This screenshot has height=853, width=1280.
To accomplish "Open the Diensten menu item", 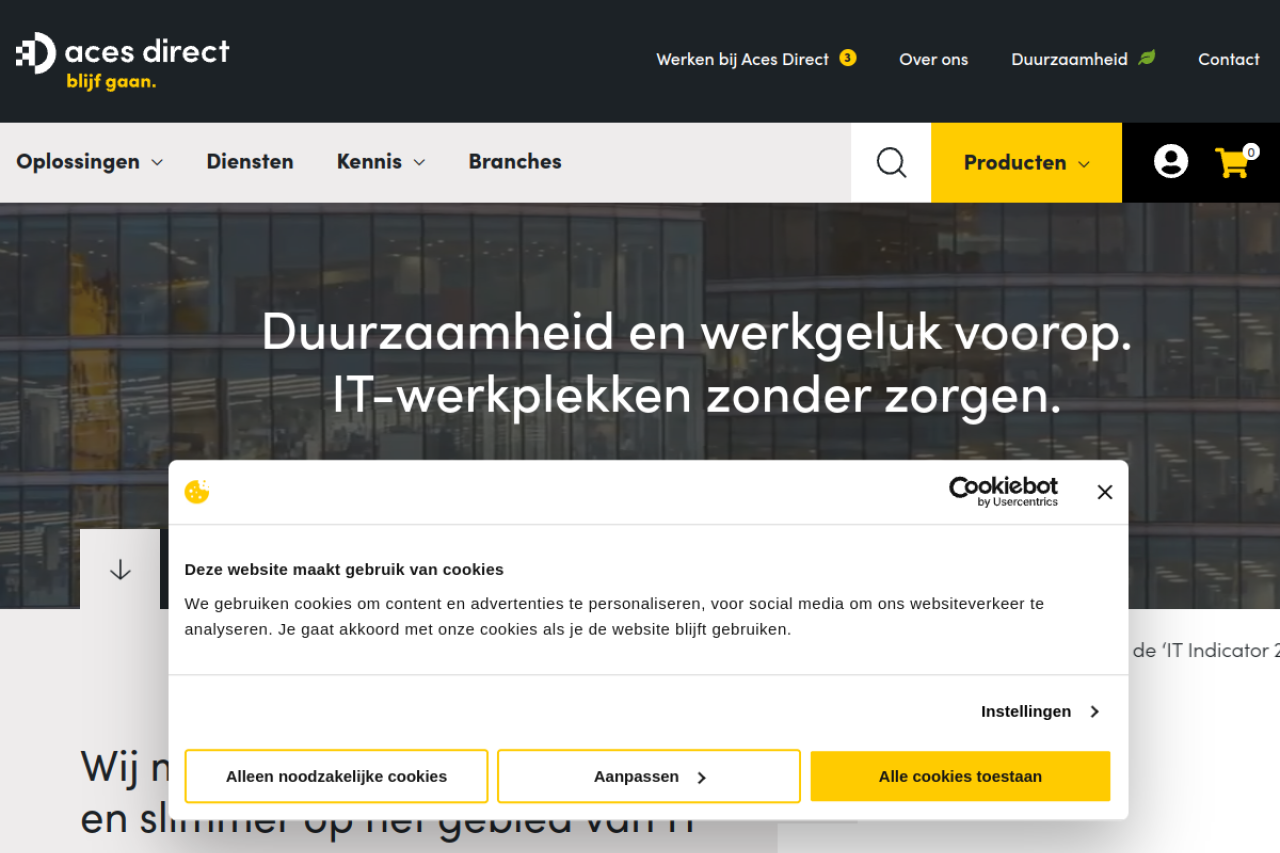I will (x=250, y=162).
